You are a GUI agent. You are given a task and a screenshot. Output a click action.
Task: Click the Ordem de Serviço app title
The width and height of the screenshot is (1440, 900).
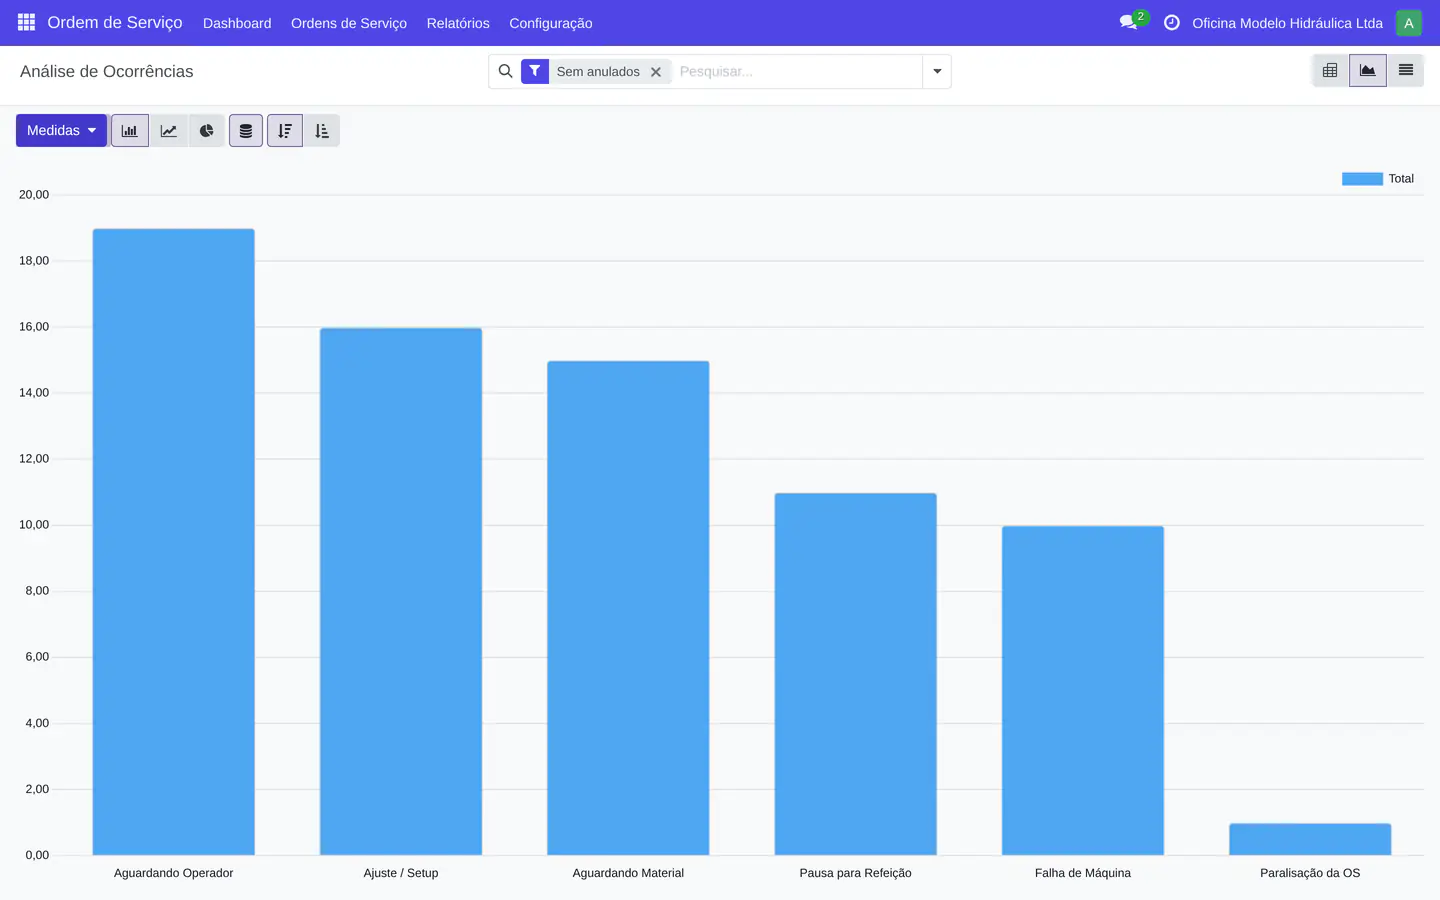115,22
